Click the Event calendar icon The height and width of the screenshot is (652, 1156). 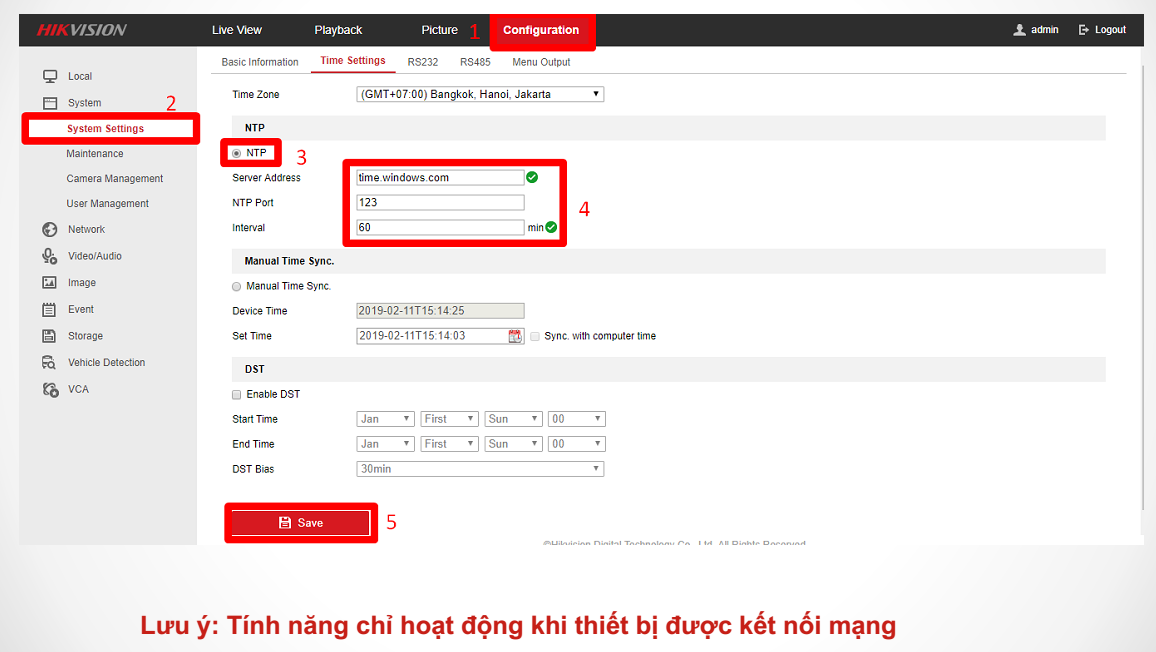pyautogui.click(x=49, y=309)
